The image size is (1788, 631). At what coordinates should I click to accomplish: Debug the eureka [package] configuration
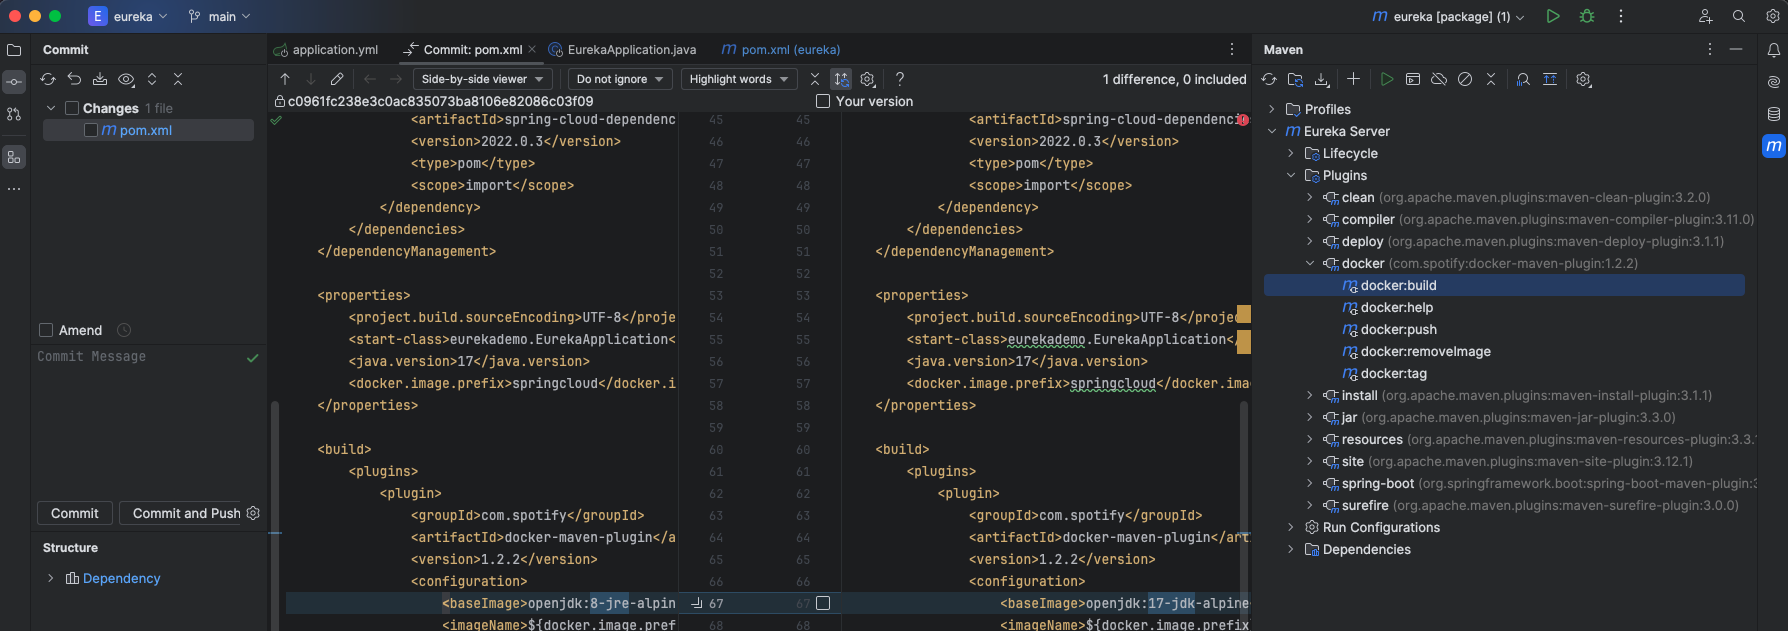coord(1587,16)
